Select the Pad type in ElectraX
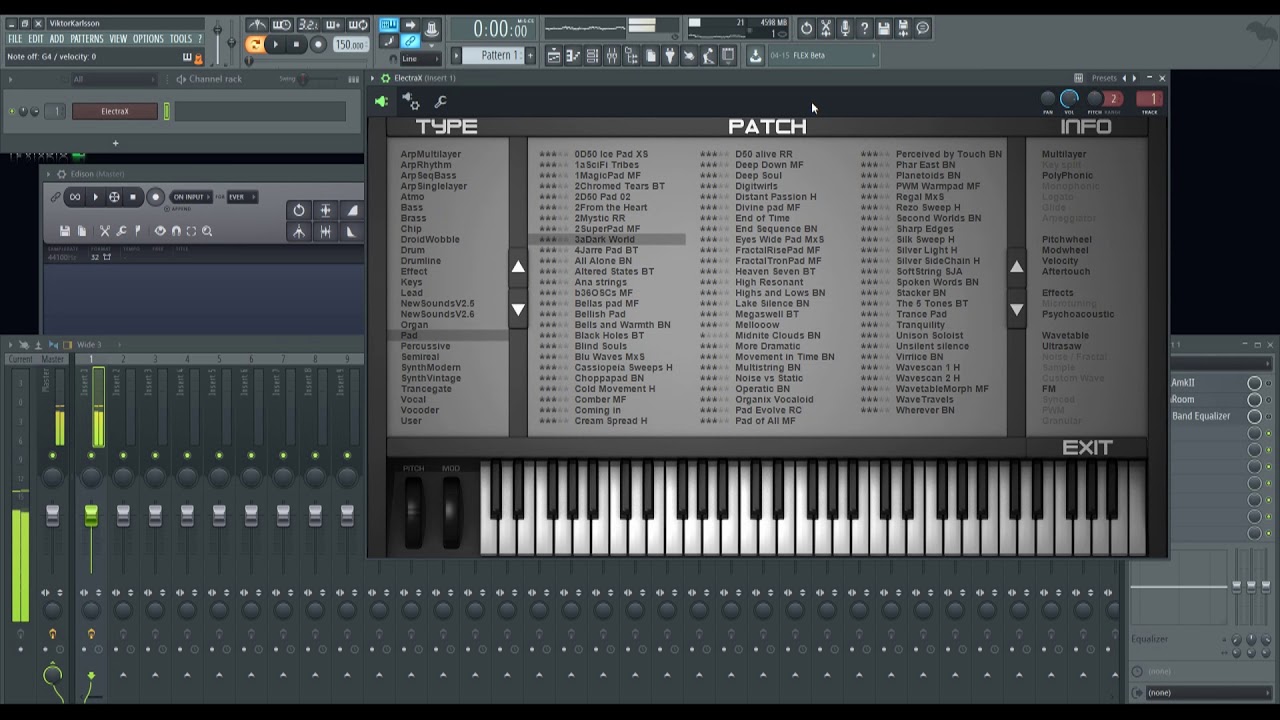 [x=409, y=335]
